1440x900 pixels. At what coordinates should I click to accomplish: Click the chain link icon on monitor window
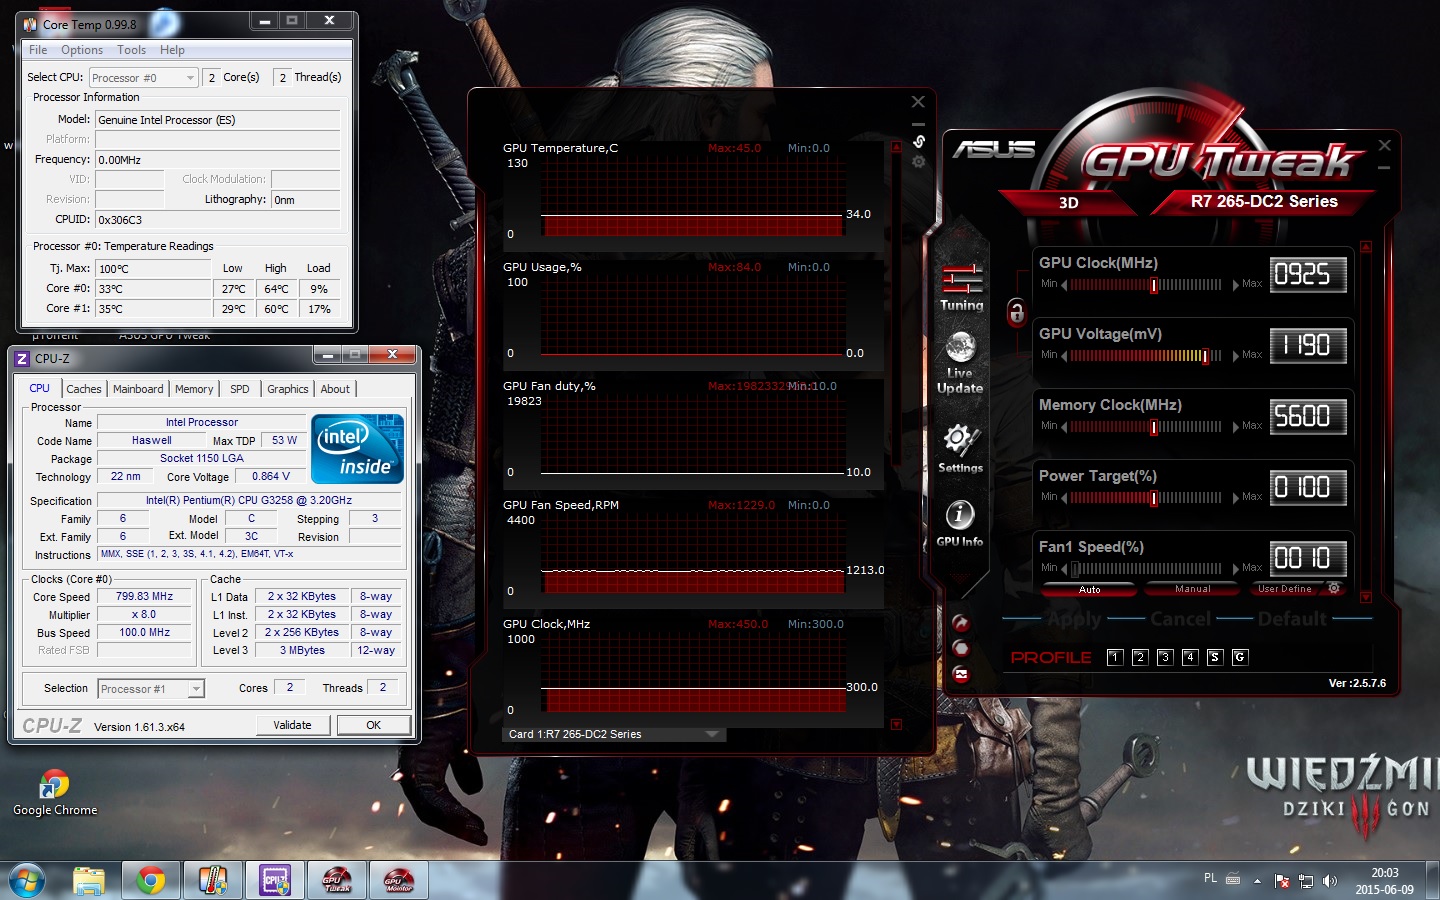click(x=919, y=141)
